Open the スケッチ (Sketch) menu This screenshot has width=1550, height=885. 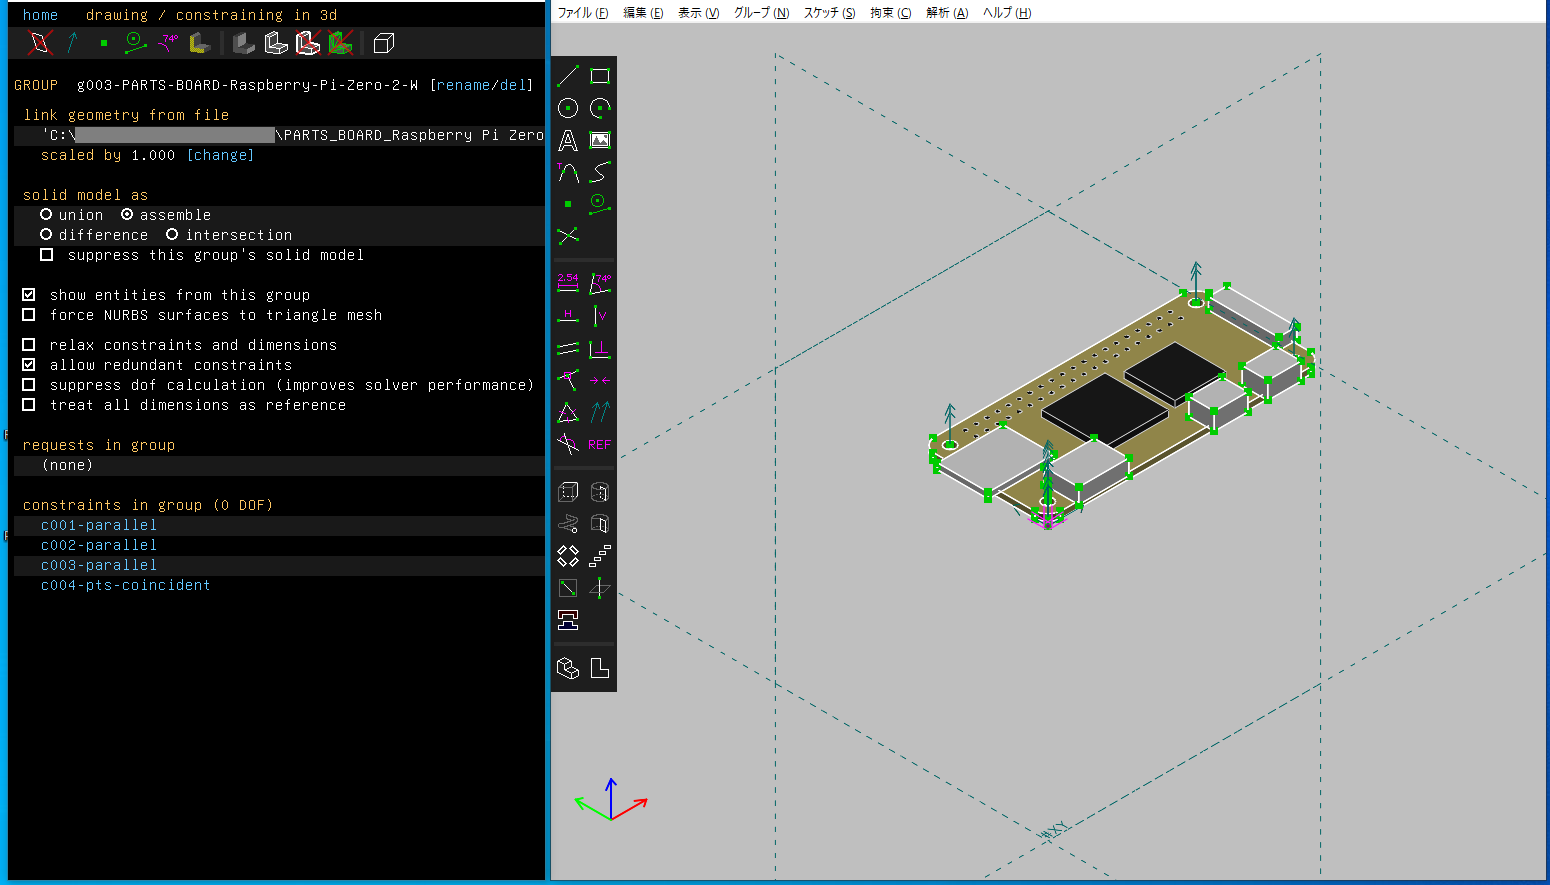coord(829,13)
